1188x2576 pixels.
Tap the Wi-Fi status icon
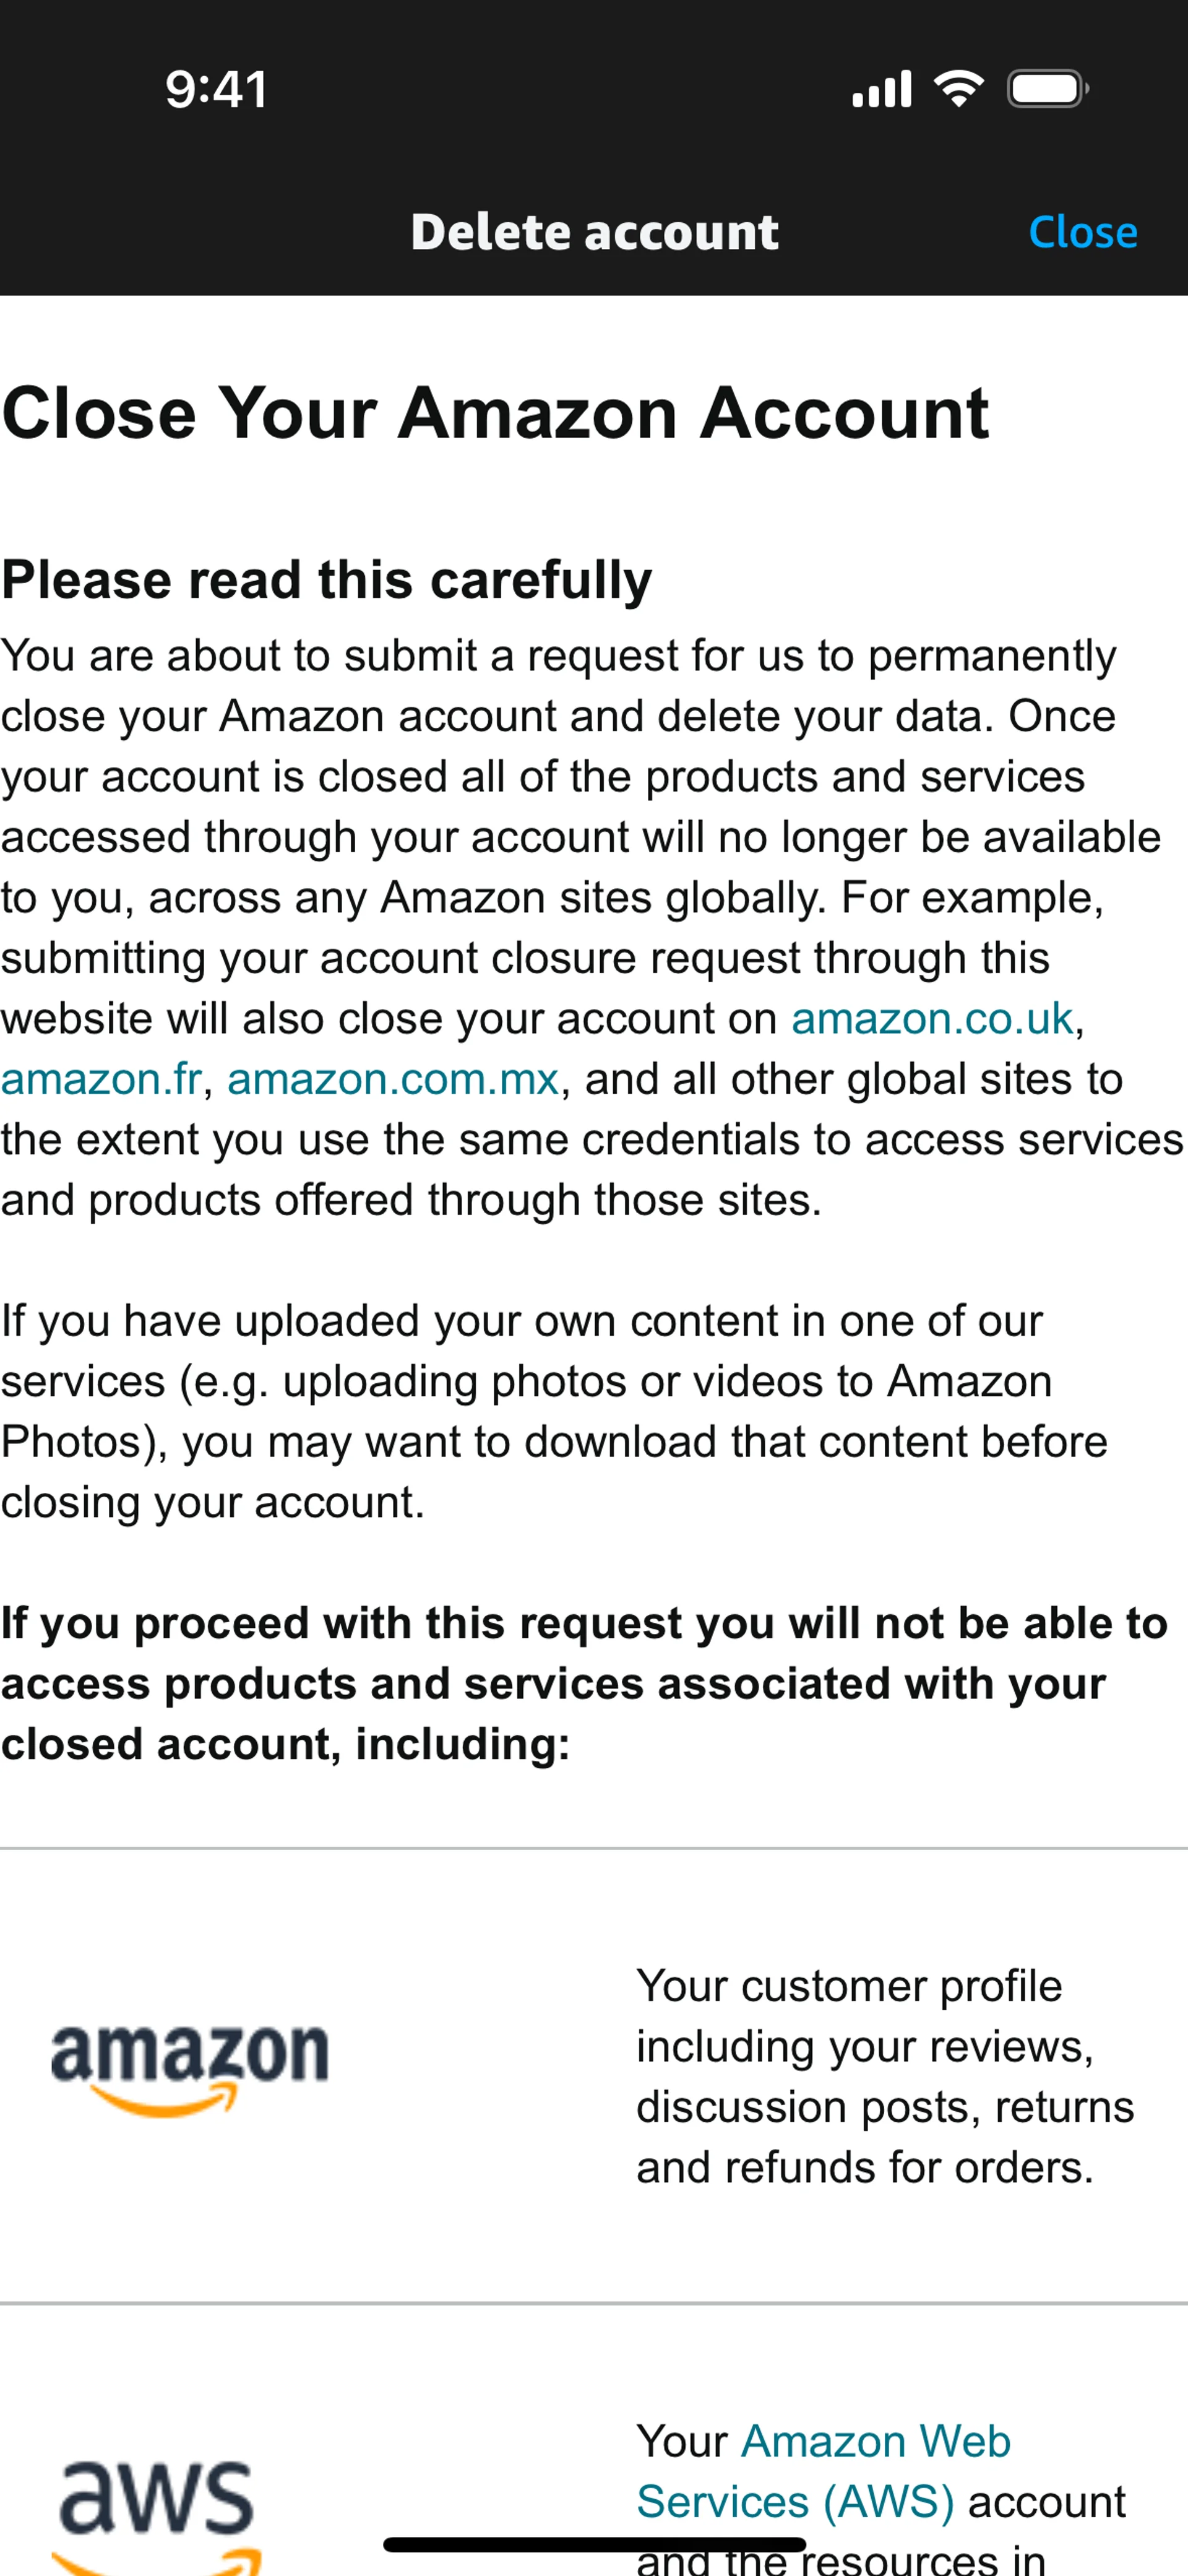[958, 89]
